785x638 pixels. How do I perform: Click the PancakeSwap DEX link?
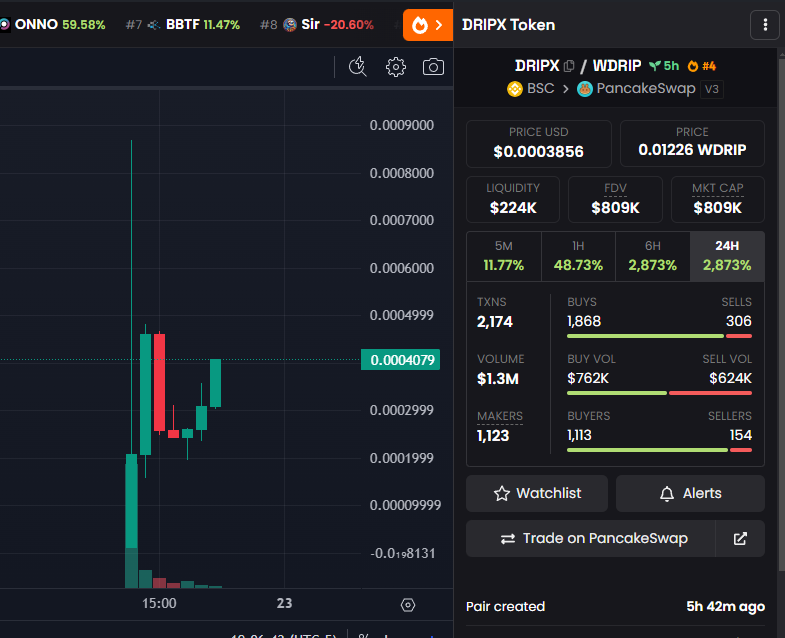pyautogui.click(x=636, y=89)
